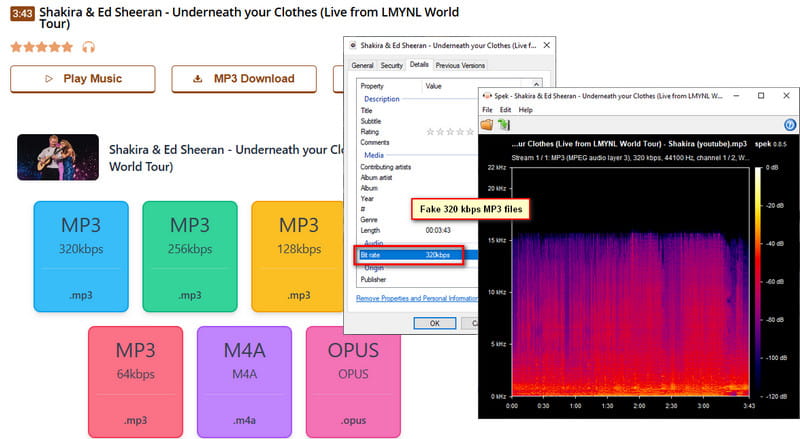This screenshot has height=439, width=800.
Task: Click the five-star rating on the web page
Action: (x=42, y=47)
